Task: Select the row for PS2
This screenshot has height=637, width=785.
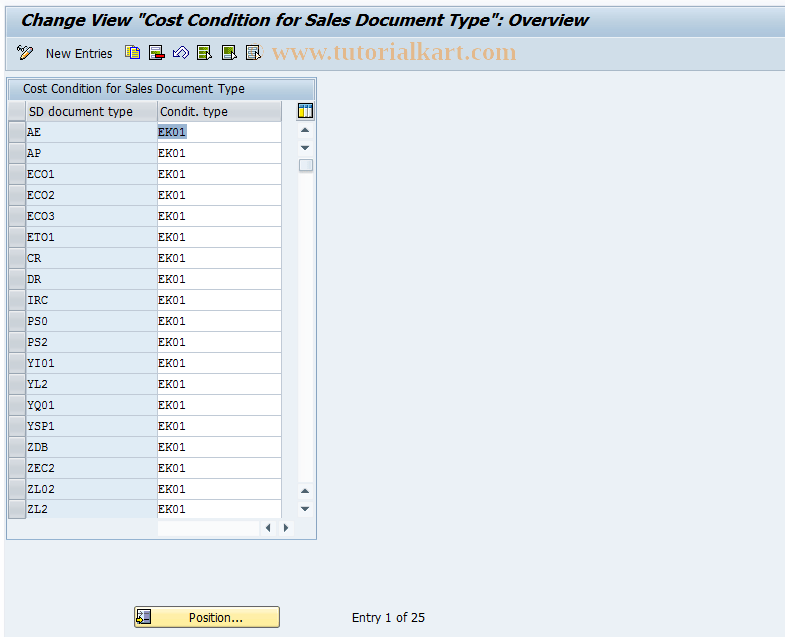Action: click(x=17, y=343)
